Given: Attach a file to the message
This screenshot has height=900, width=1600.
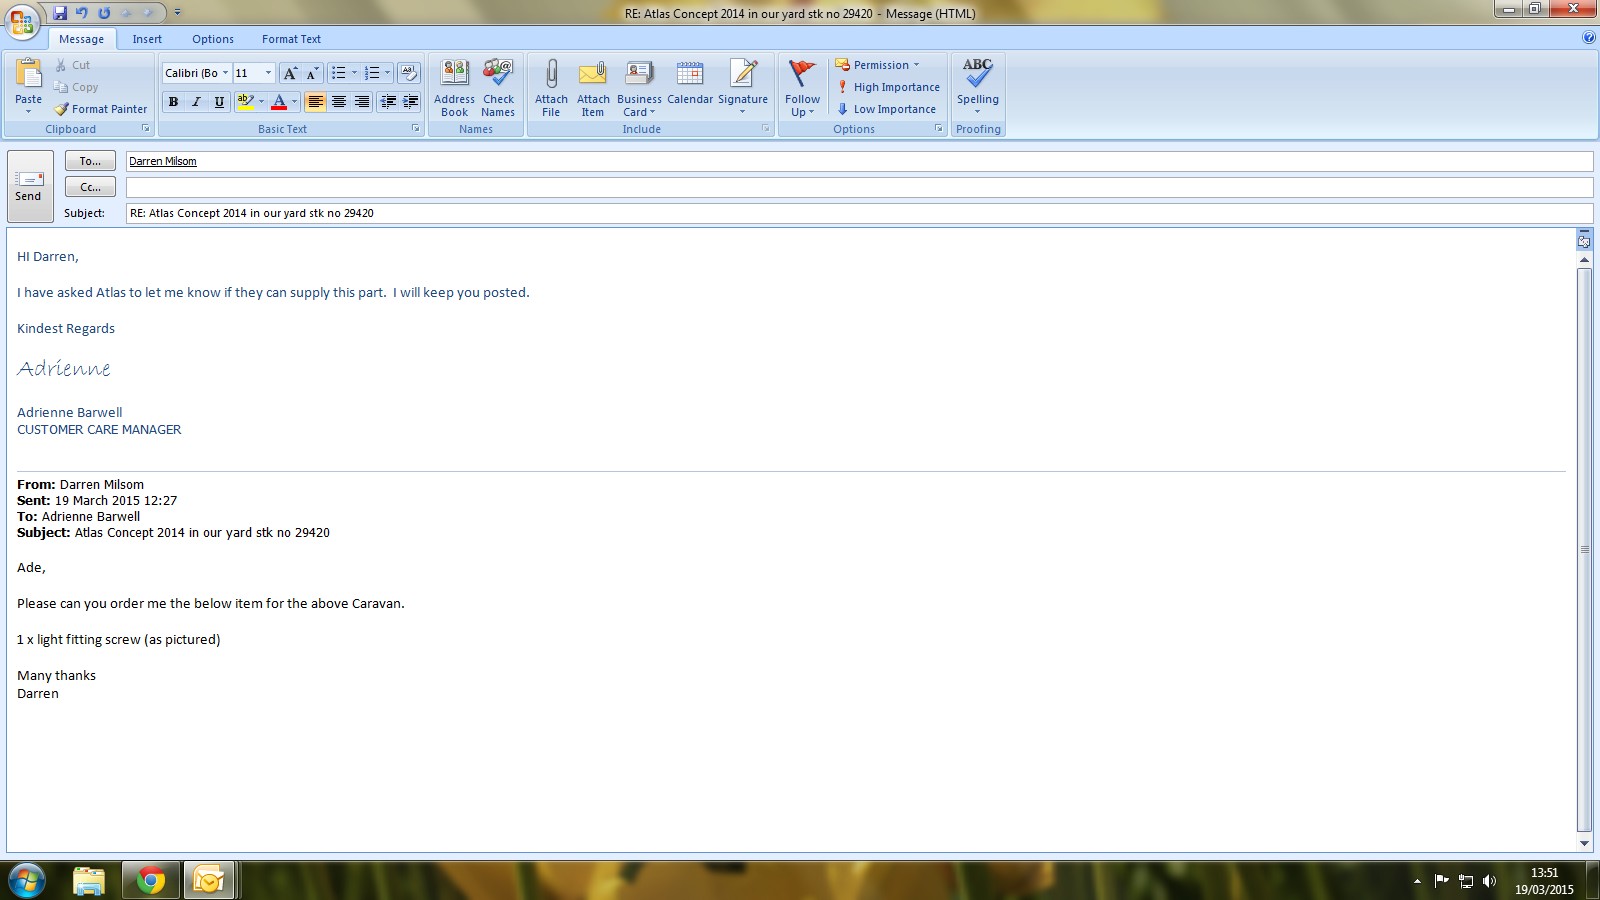Looking at the screenshot, I should coord(551,88).
